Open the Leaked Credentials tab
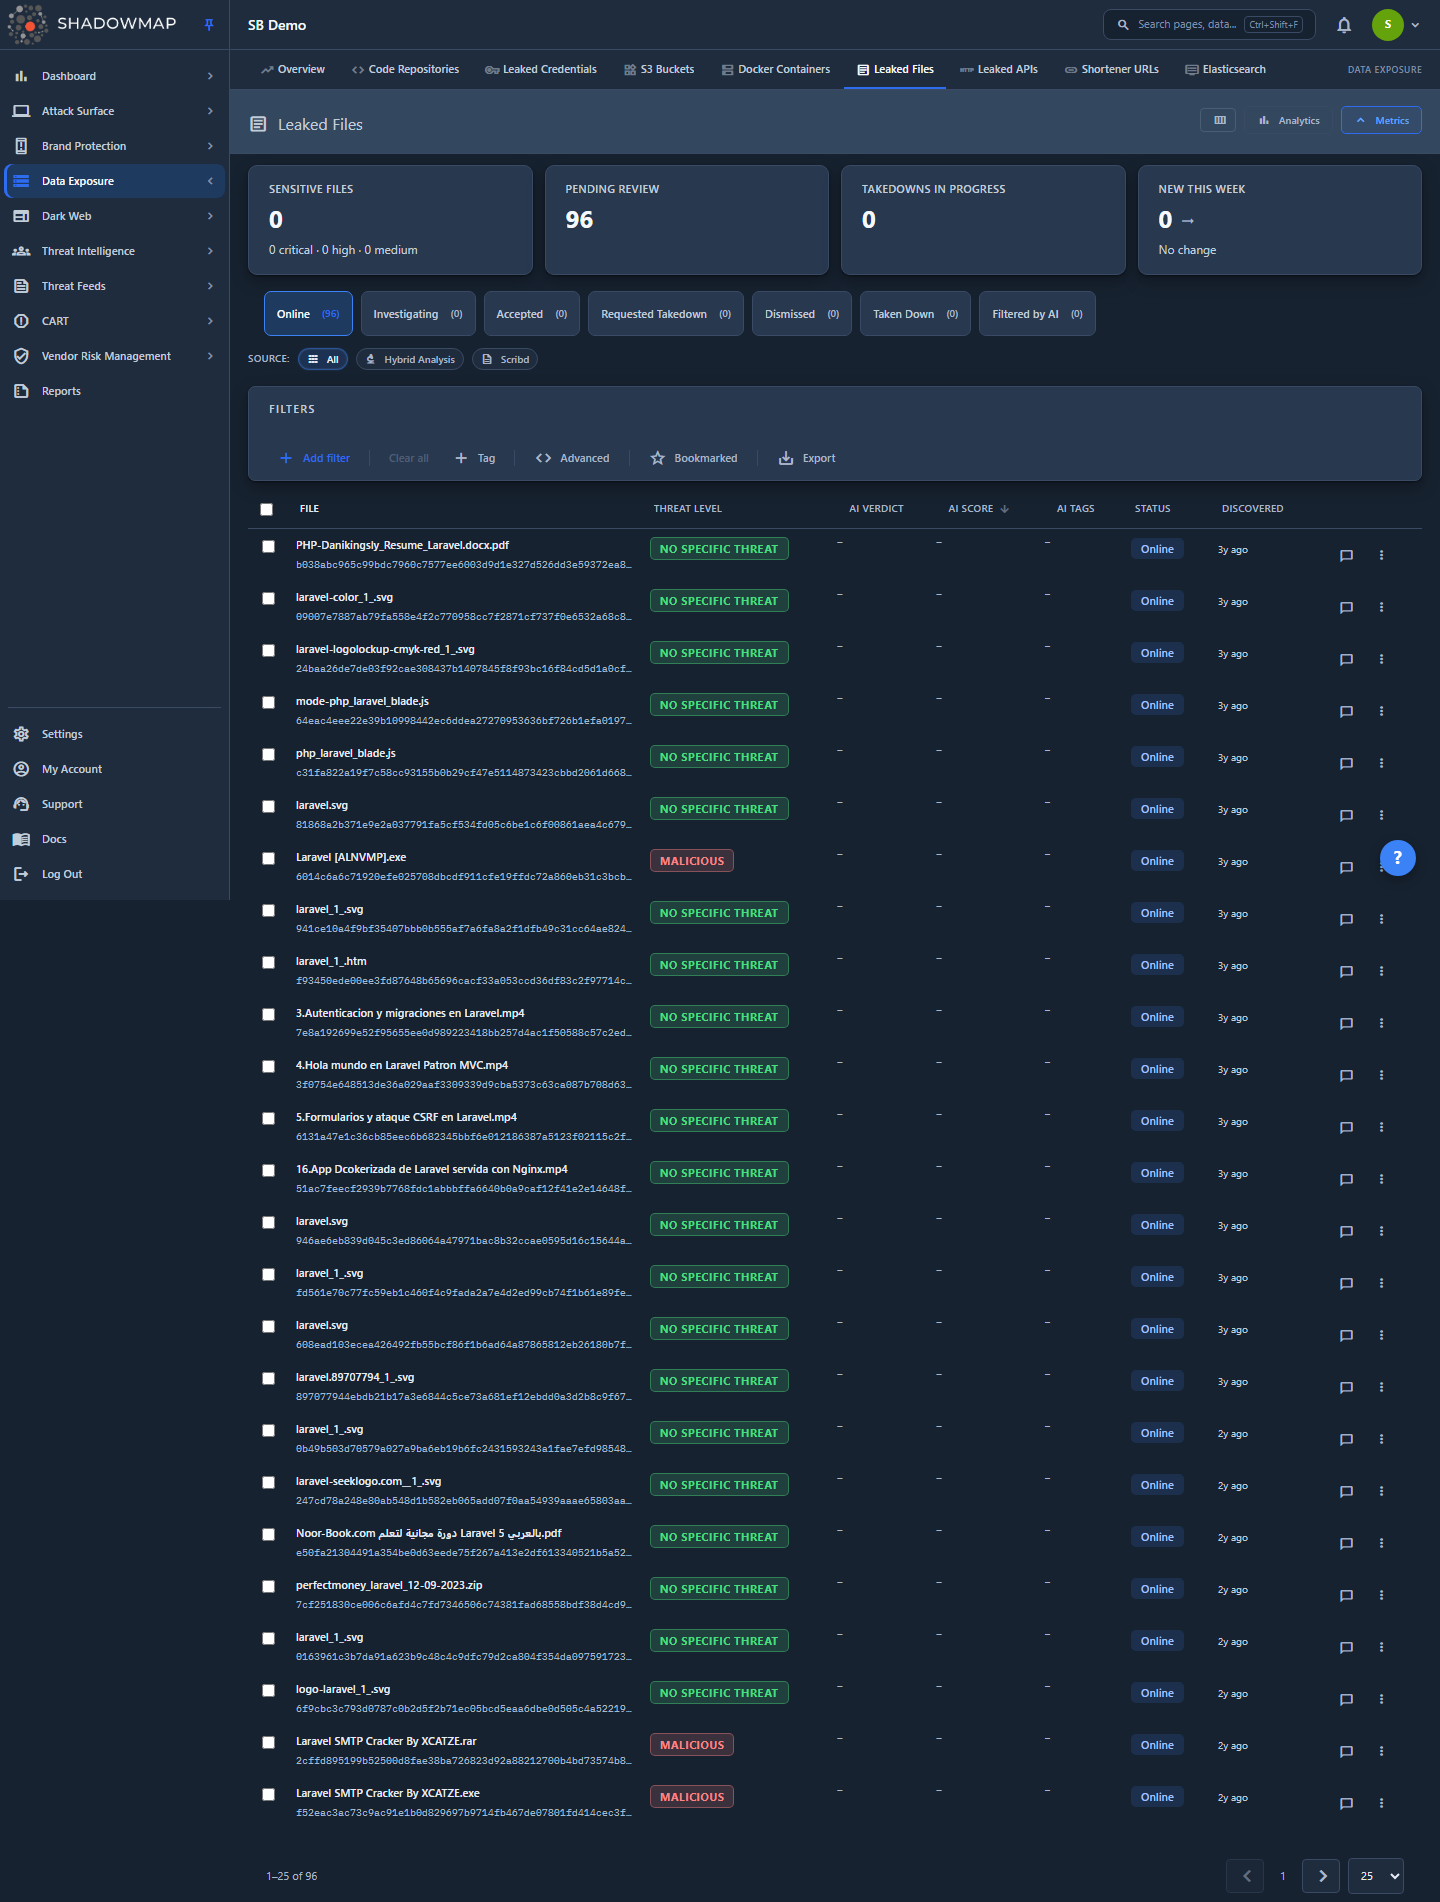 541,69
